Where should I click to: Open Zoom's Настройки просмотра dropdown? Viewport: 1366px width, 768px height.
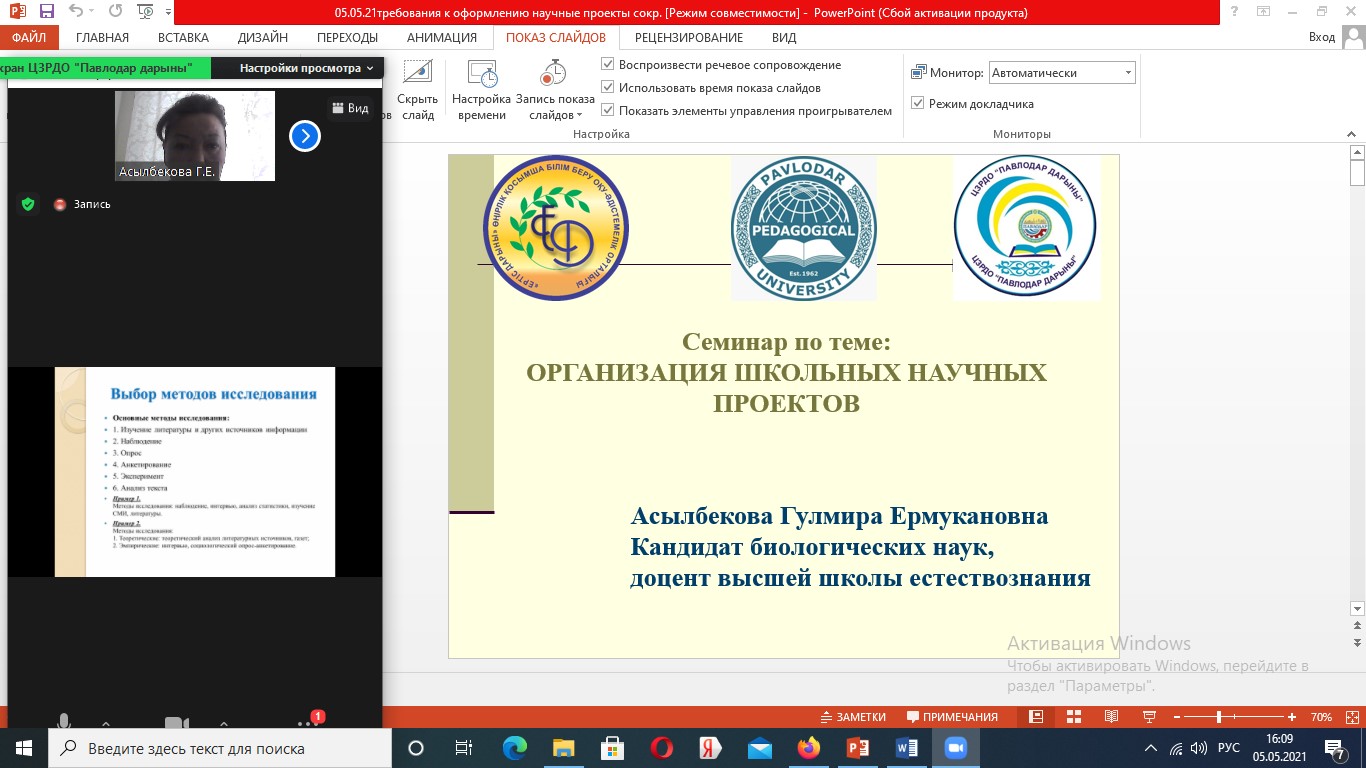pyautogui.click(x=307, y=68)
